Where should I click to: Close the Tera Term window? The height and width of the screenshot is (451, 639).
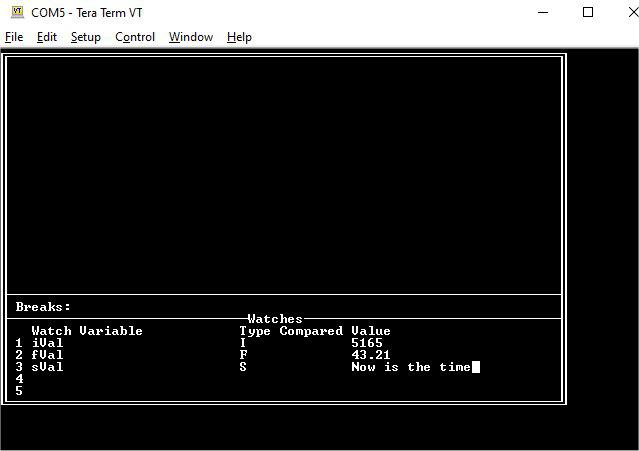(x=624, y=12)
